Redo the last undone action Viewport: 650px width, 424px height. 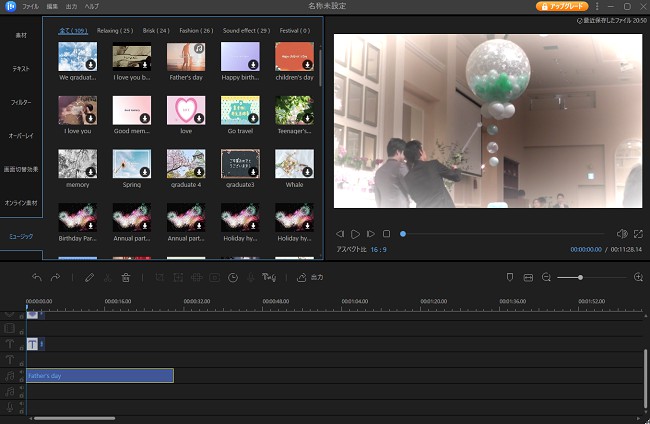click(55, 277)
